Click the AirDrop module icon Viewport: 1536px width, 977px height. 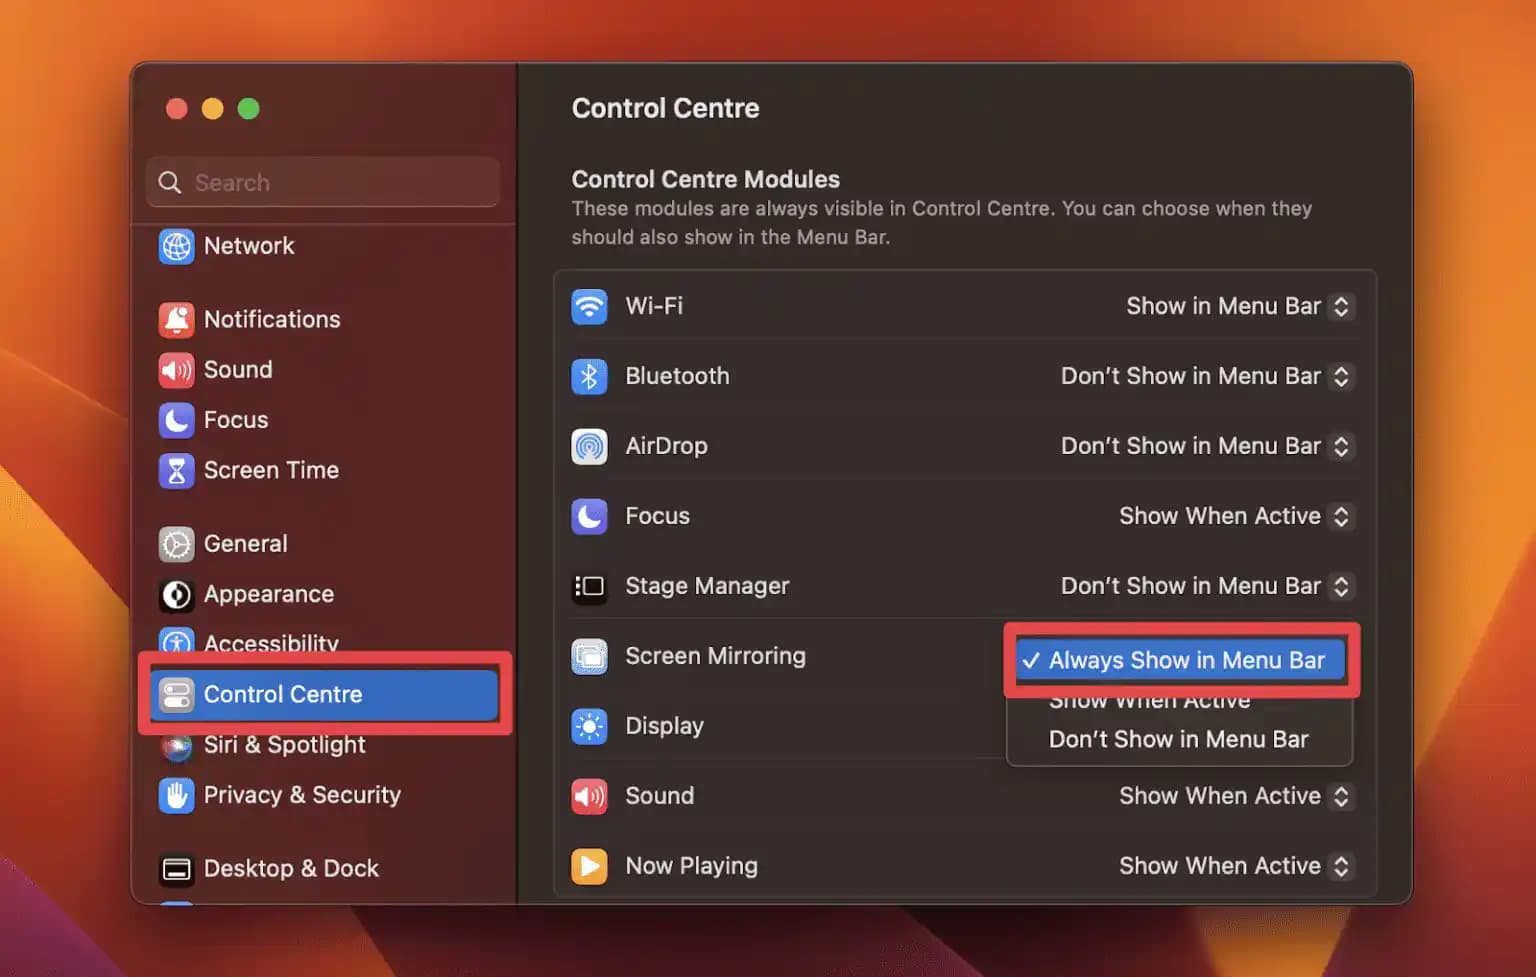pos(590,447)
